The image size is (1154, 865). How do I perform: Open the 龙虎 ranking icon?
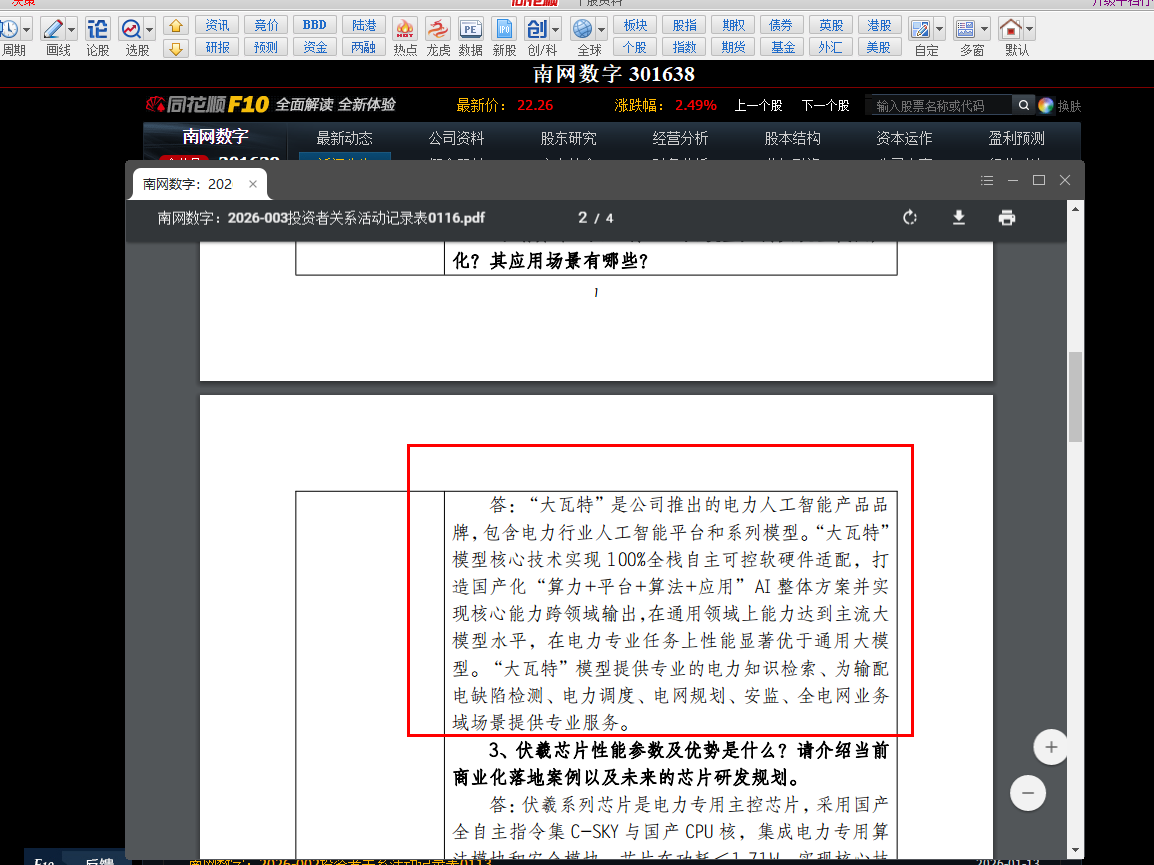click(x=438, y=29)
